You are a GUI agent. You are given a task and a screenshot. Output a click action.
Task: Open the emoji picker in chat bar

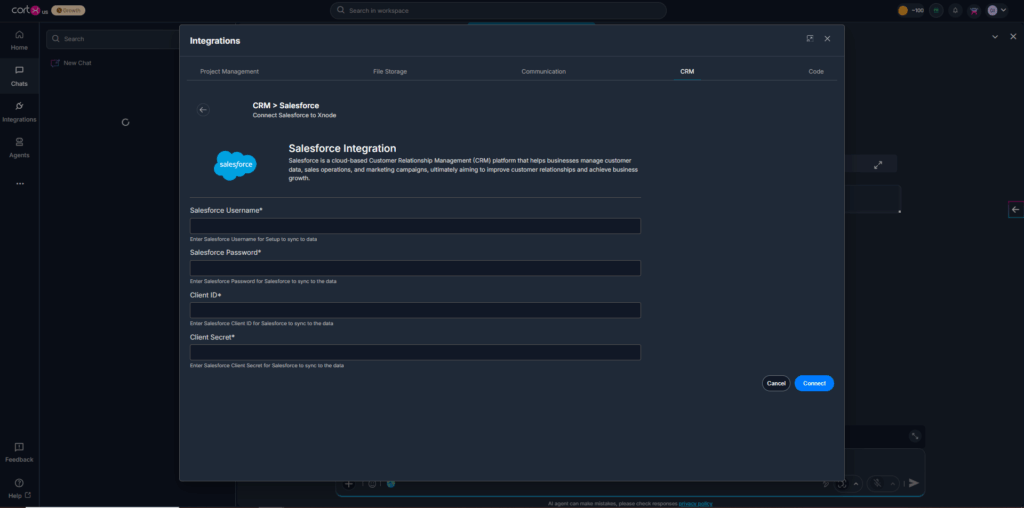[x=372, y=484]
